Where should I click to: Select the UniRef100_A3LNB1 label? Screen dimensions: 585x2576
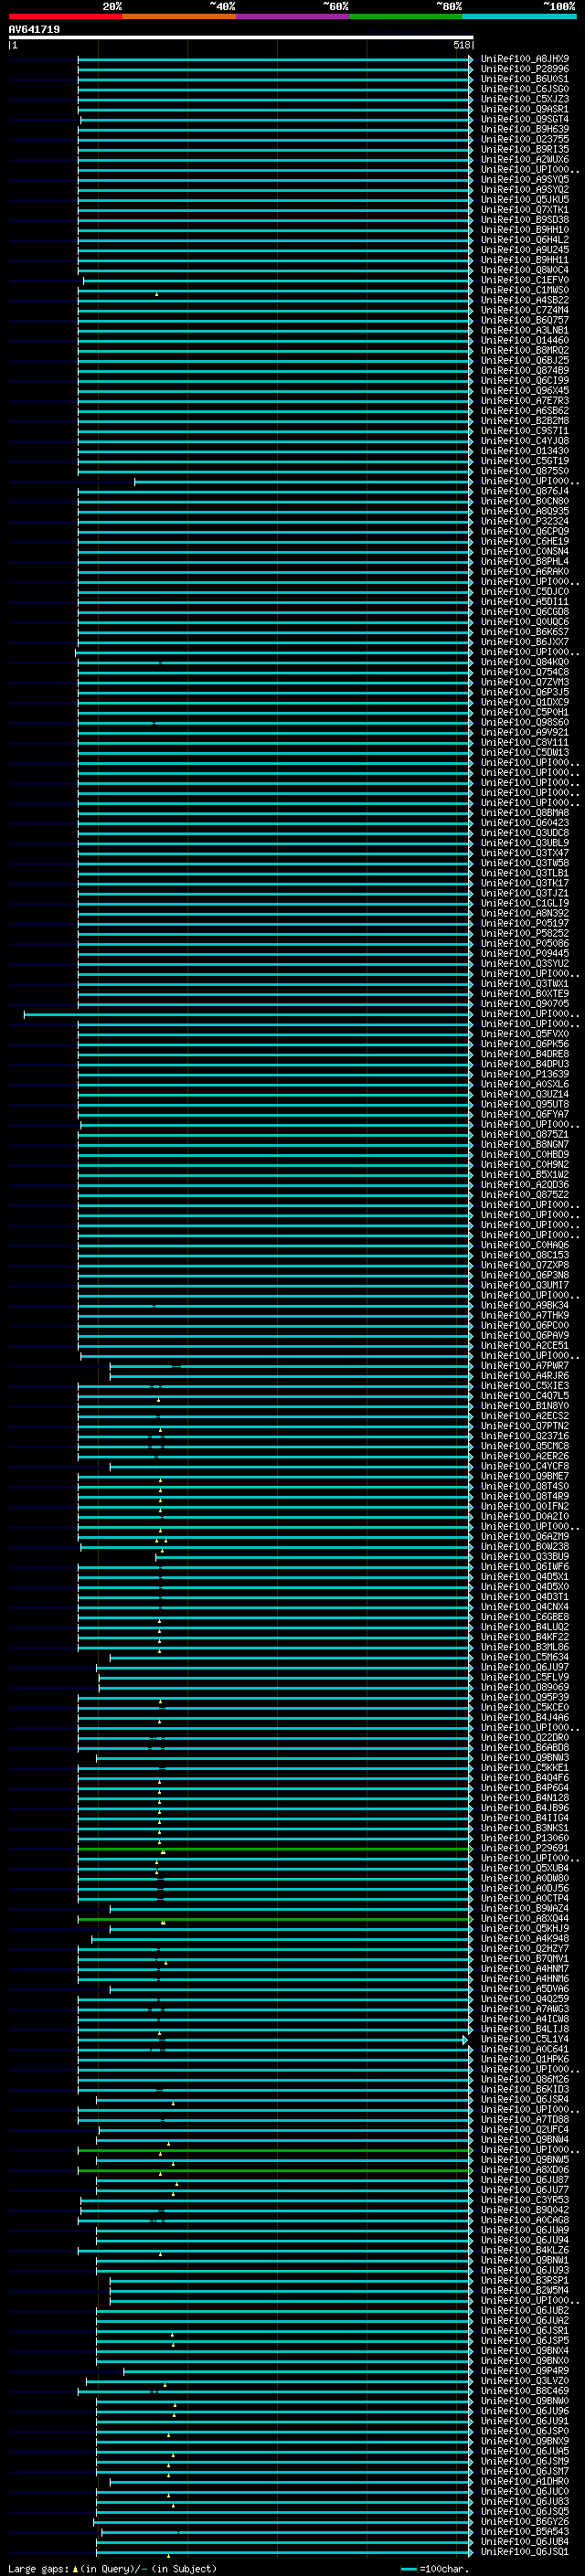[525, 330]
